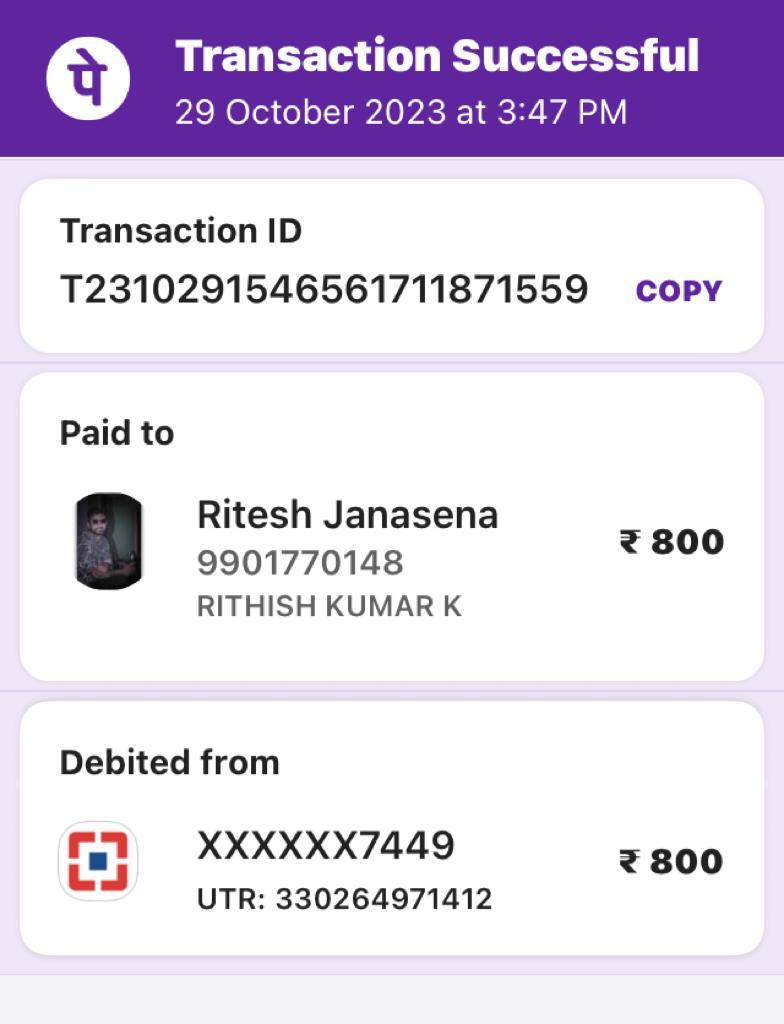Screen dimensions: 784x1024
Task: Click the Debited from heading
Action: click(169, 762)
